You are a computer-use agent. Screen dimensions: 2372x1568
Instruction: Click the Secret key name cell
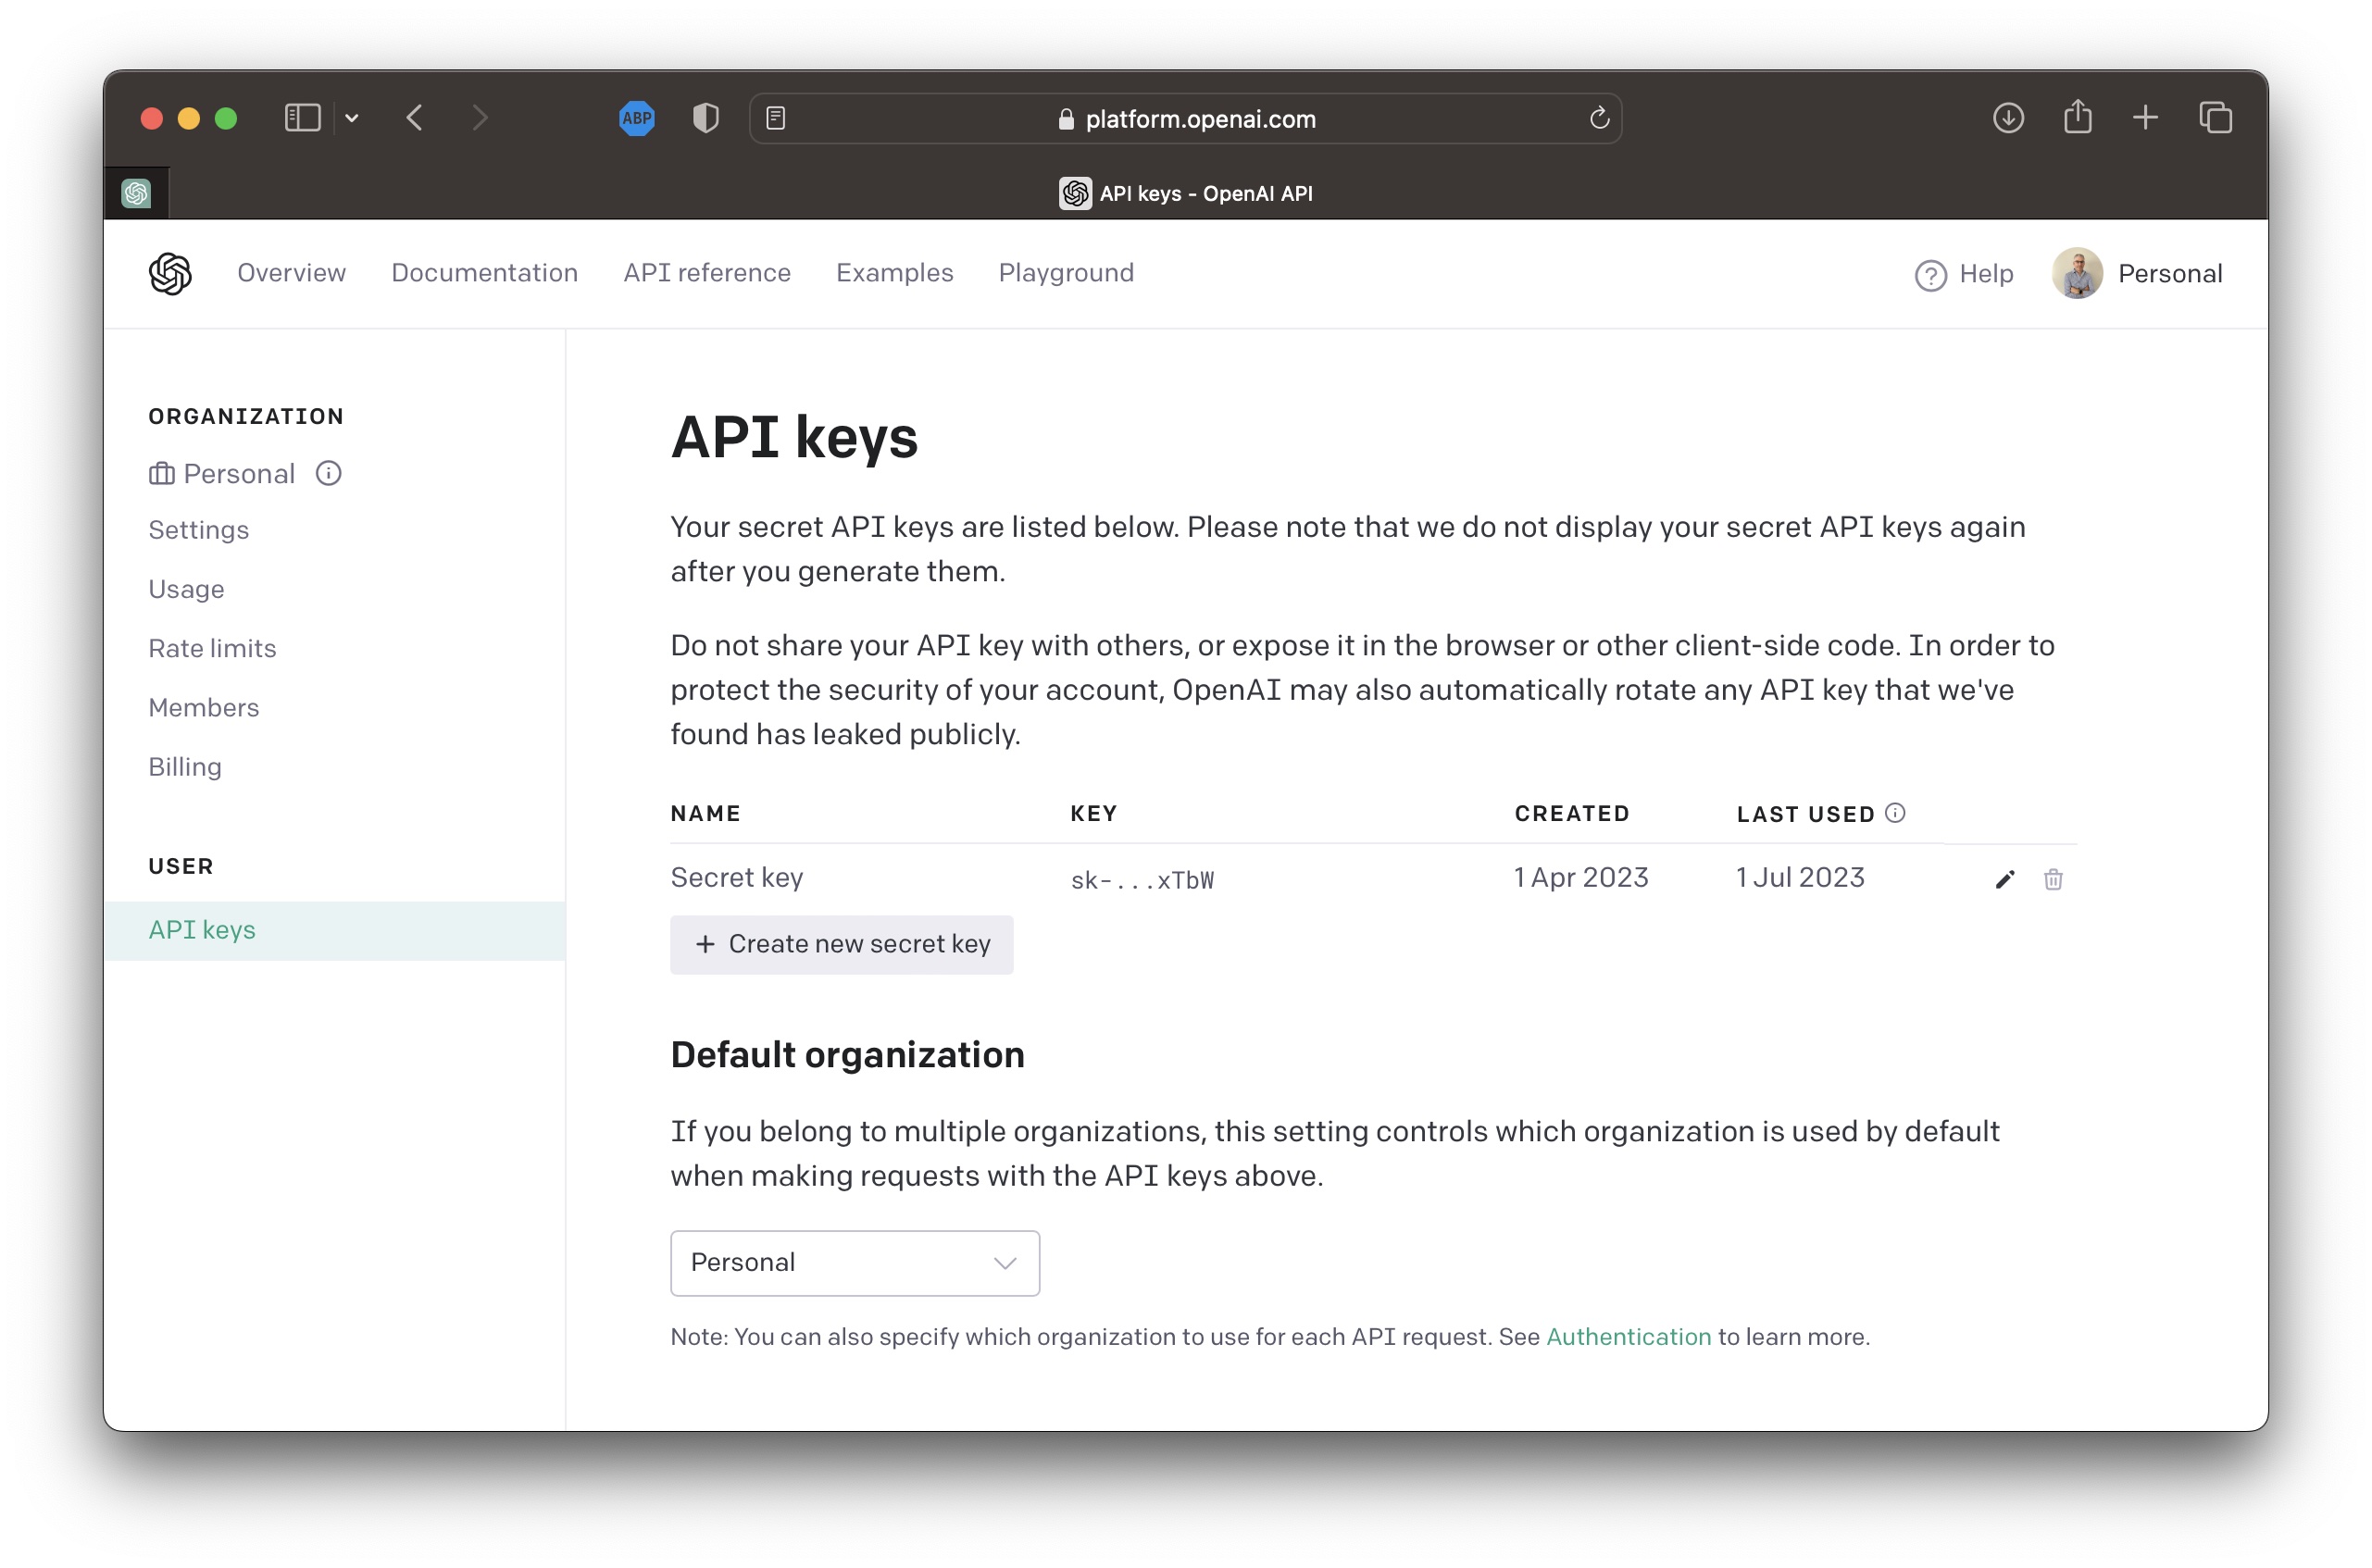(x=736, y=877)
